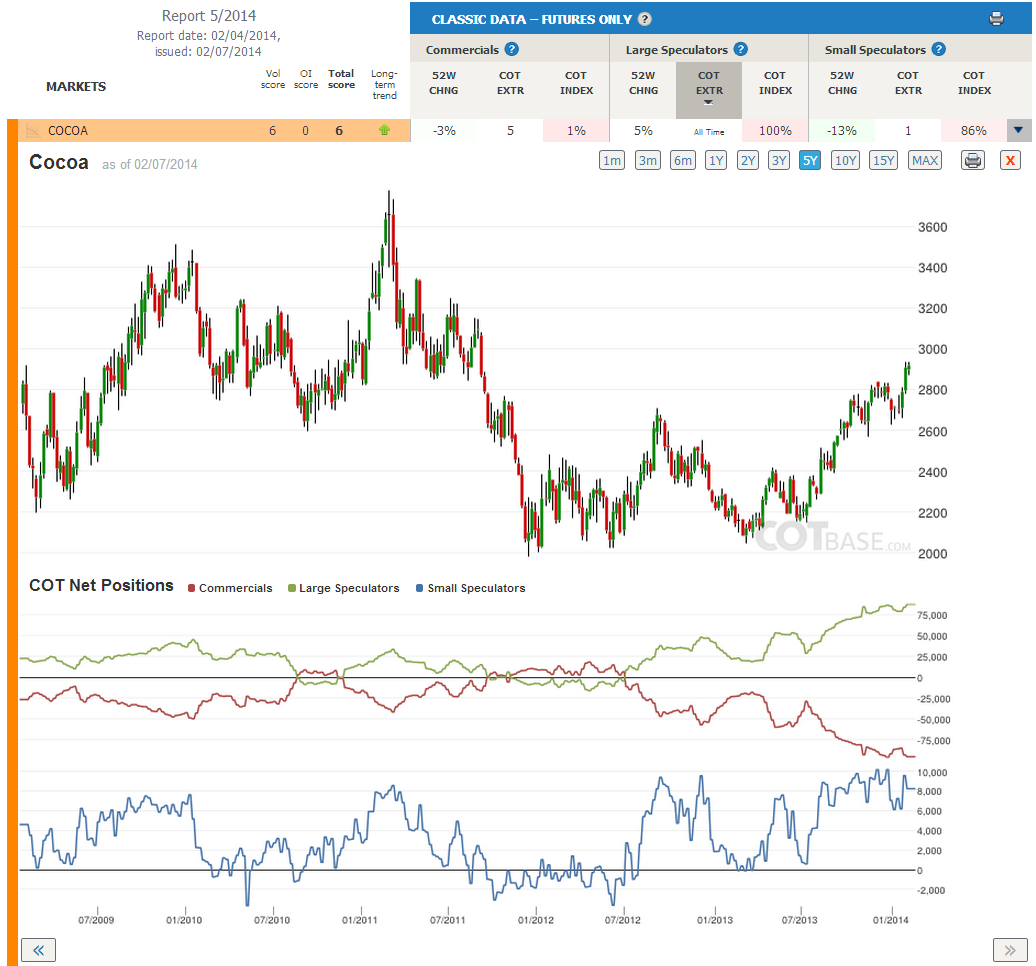Click the 5% Large Speculators change cell

(x=643, y=131)
